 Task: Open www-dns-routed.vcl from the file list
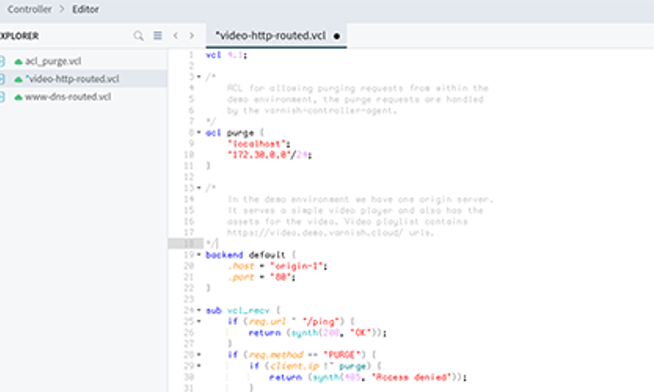coord(68,97)
